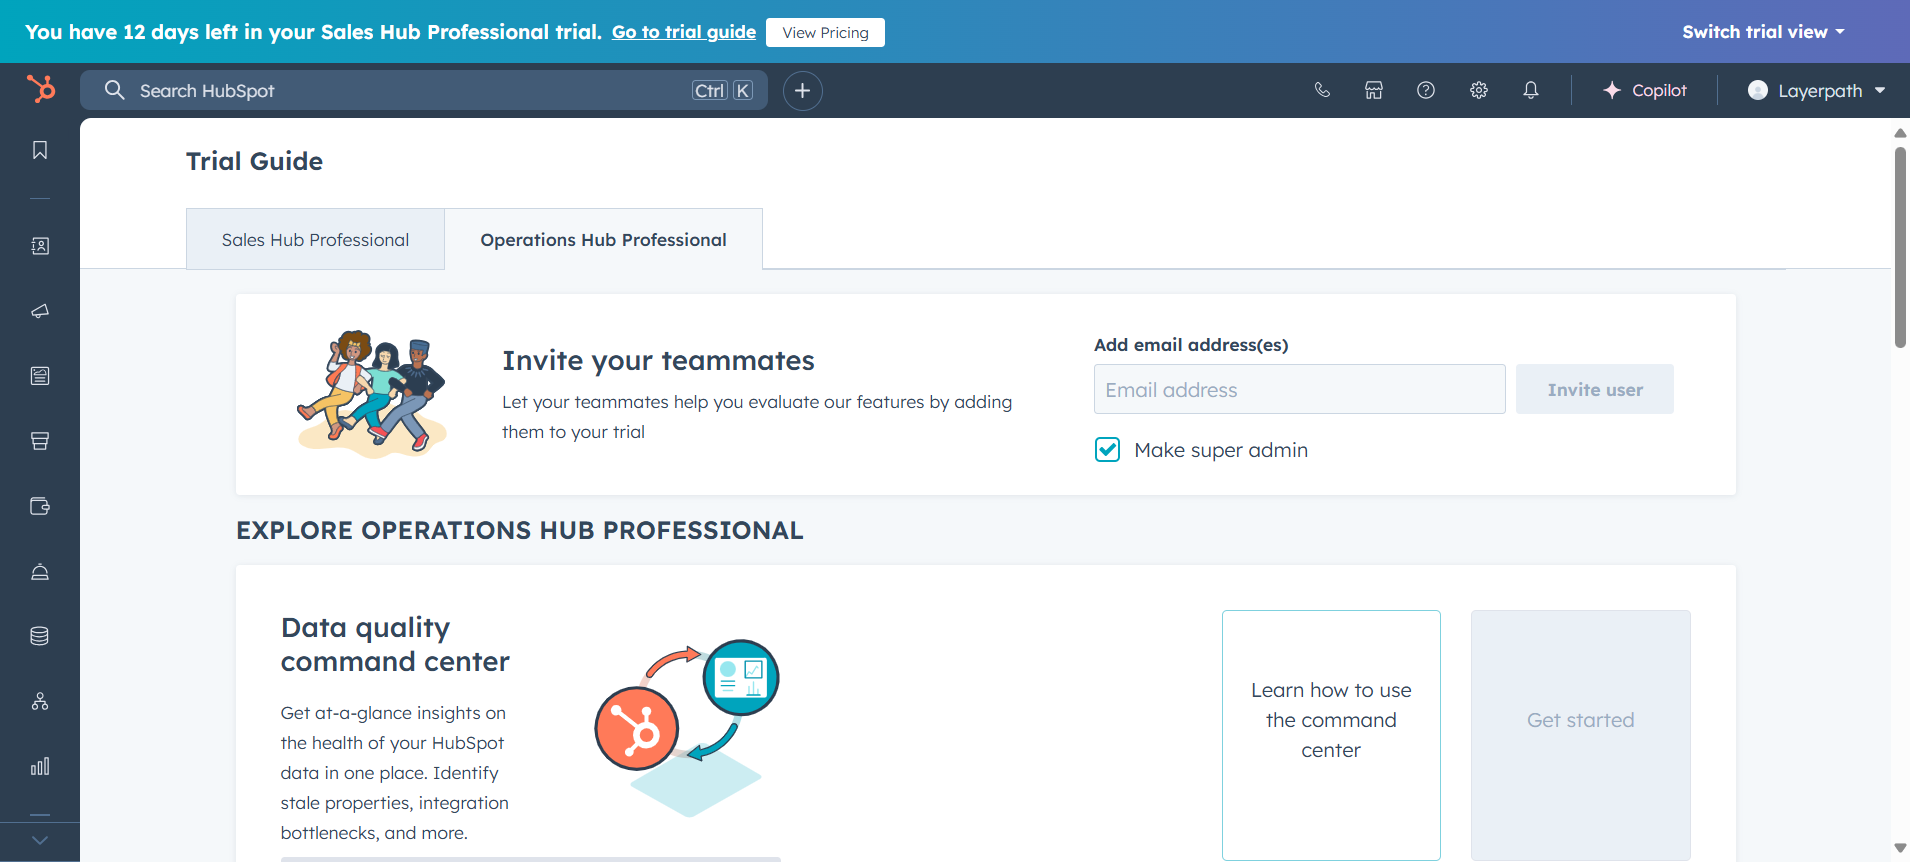1910x862 pixels.
Task: Open the Notifications bell icon
Action: point(1531,90)
